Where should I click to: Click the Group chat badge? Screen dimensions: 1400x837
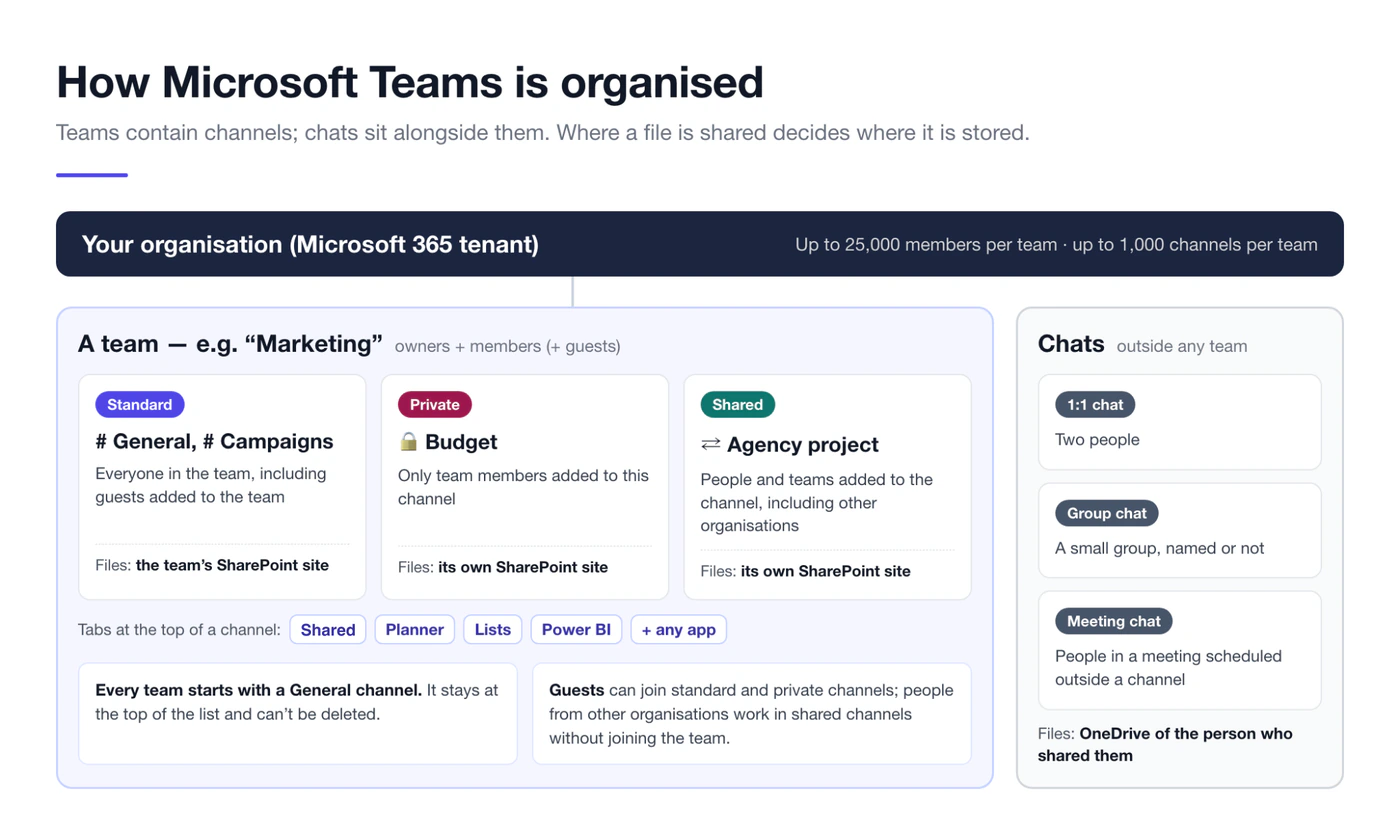coord(1107,513)
